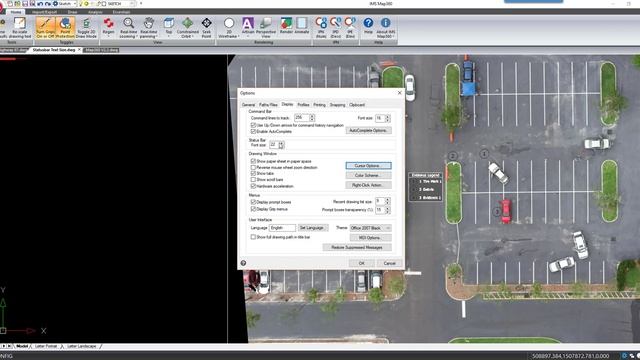Image resolution: width=640 pixels, height=360 pixels.
Task: Open Color Scheme settings
Action: pyautogui.click(x=369, y=175)
